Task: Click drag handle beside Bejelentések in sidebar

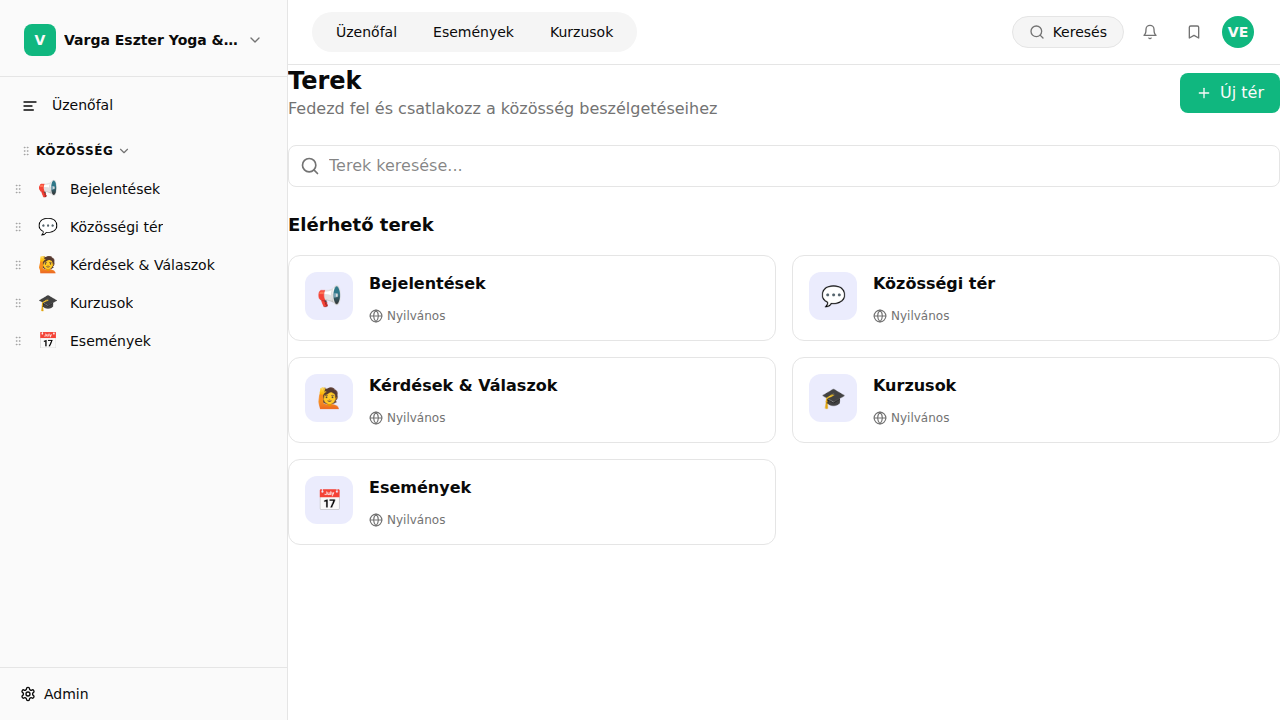Action: click(x=18, y=189)
